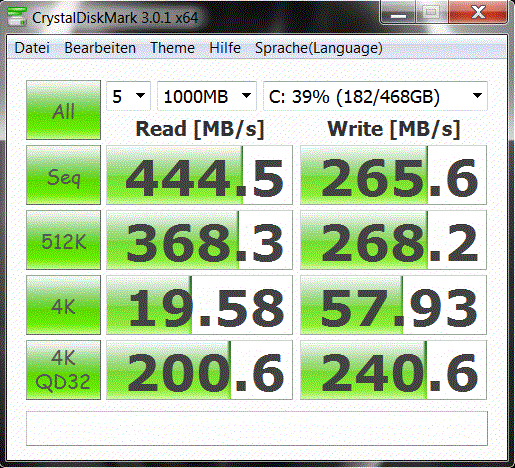This screenshot has width=515, height=468.
Task: Run all benchmarks with the All button
Action: (63, 110)
